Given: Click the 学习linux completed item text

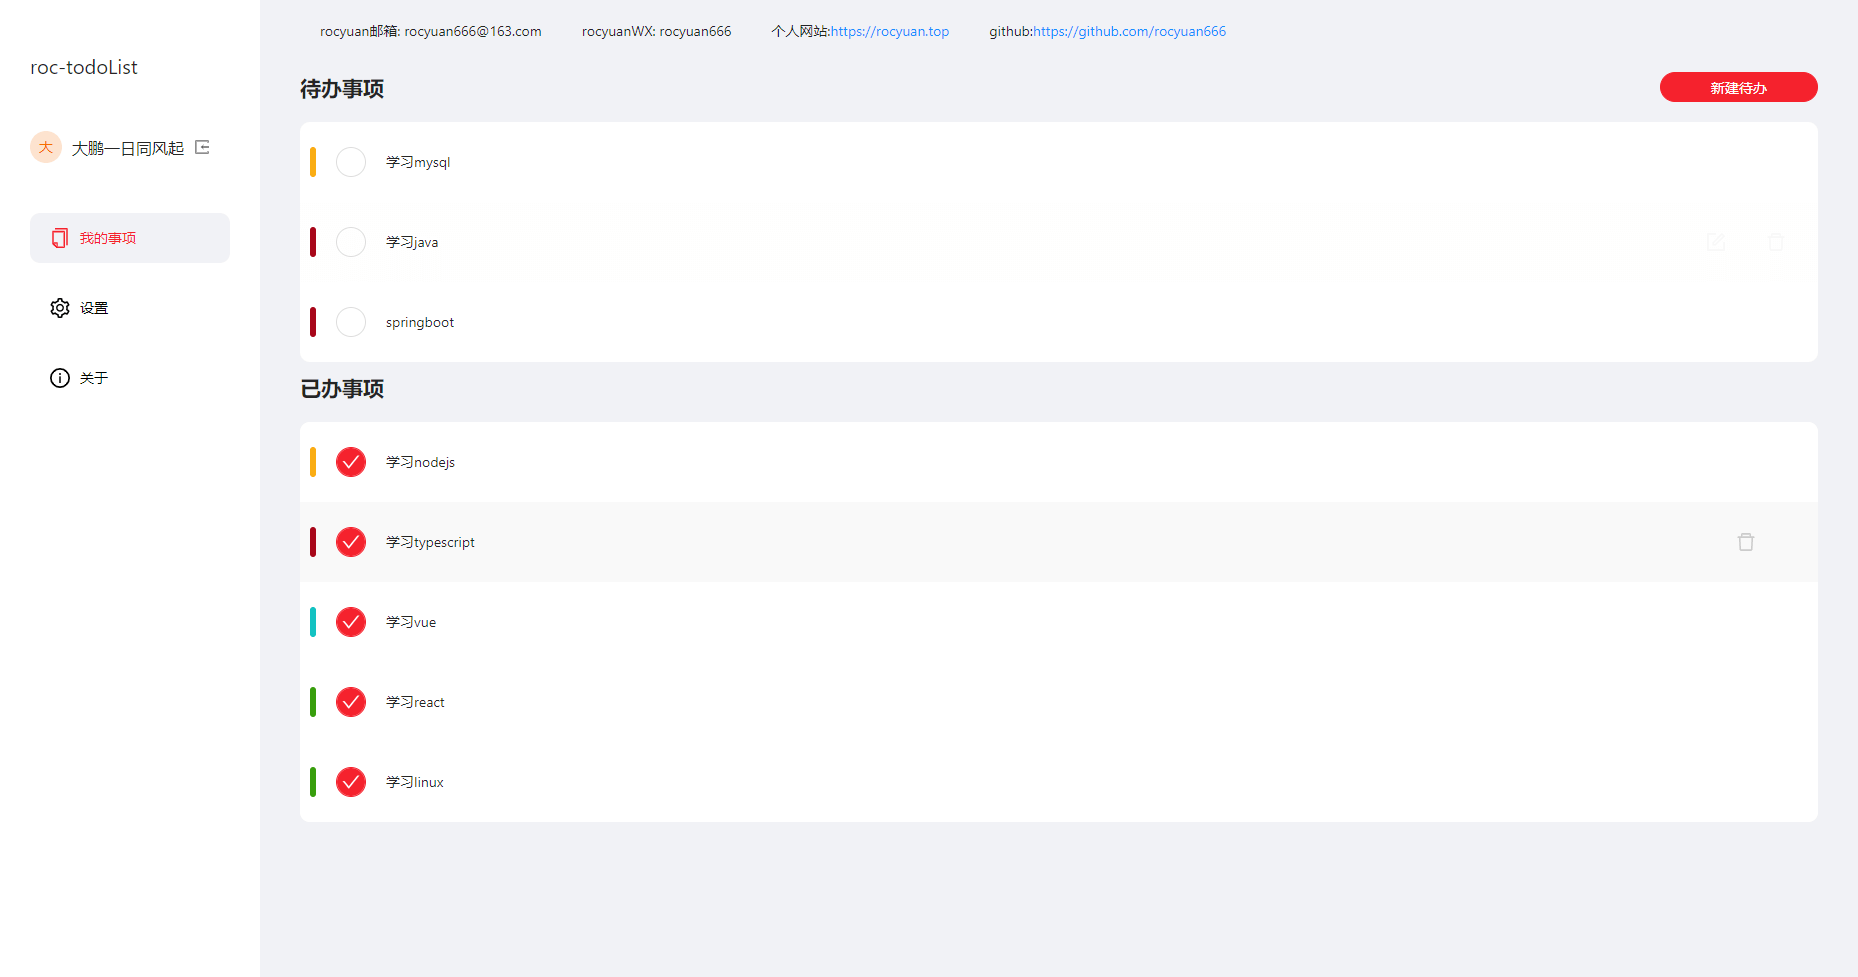Looking at the screenshot, I should click(415, 782).
